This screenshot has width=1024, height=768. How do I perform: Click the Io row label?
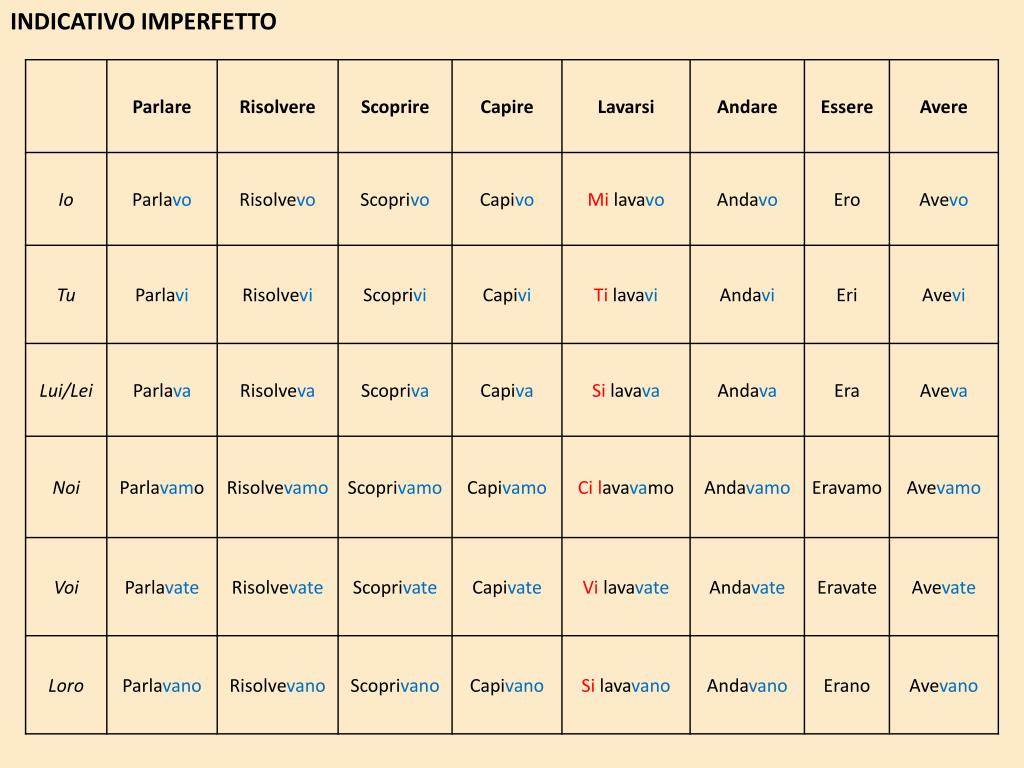coord(66,200)
